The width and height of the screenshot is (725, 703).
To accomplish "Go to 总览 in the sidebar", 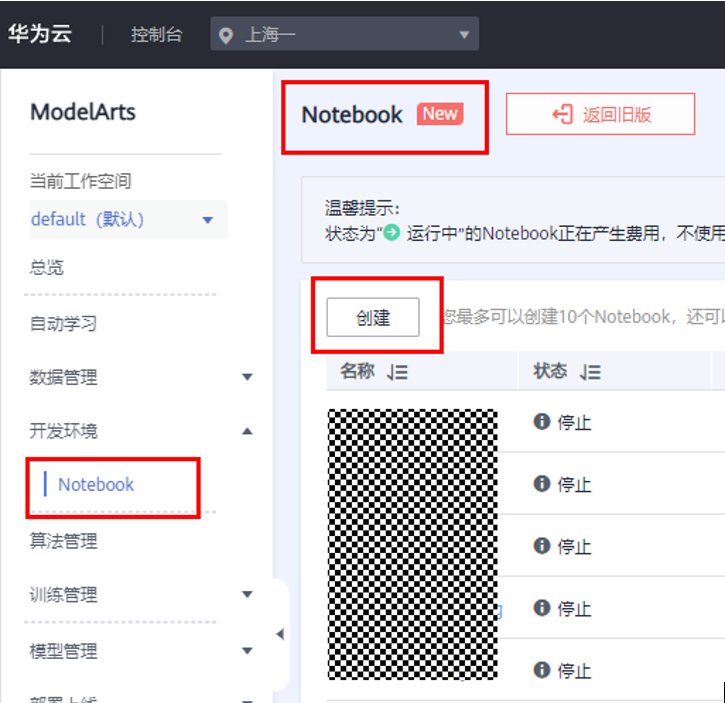I will pos(47,267).
